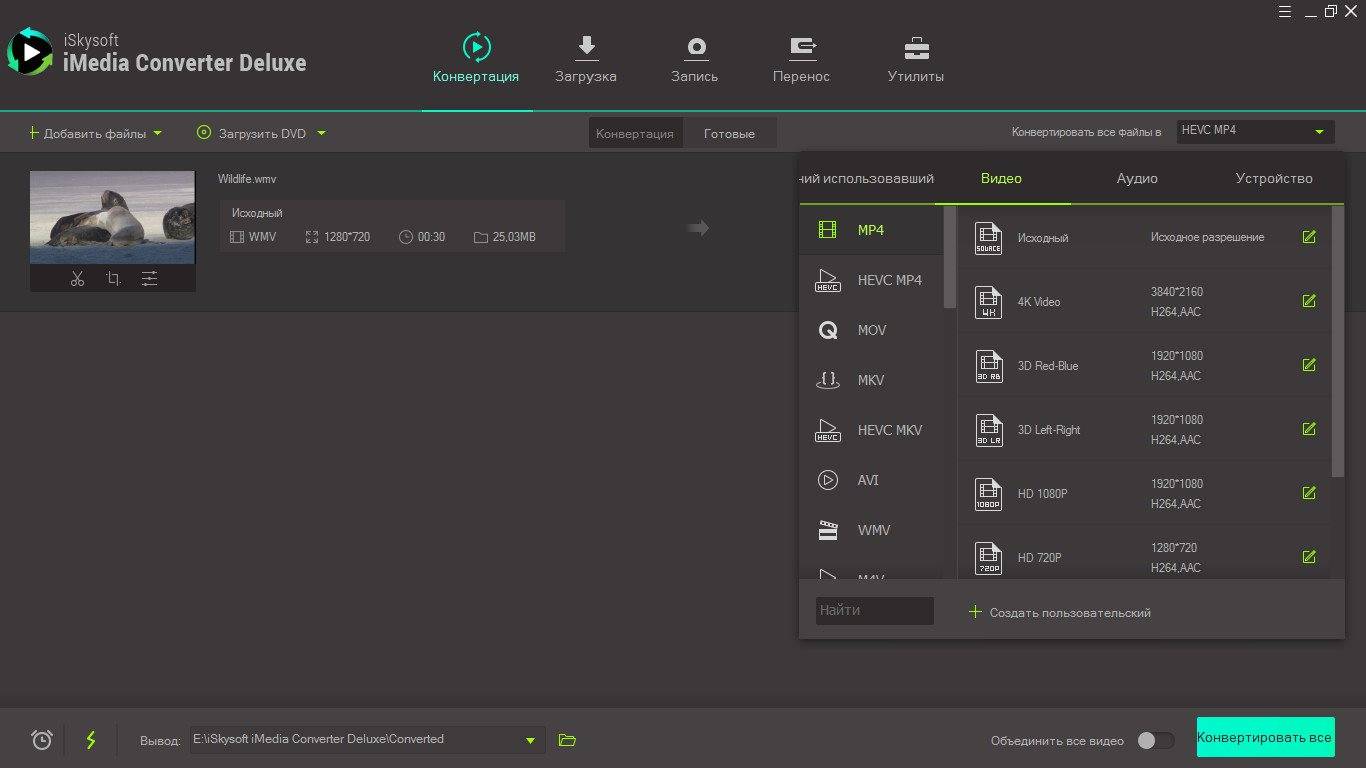Click the iSkysoft logo icon
1366x768 pixels.
(29, 52)
